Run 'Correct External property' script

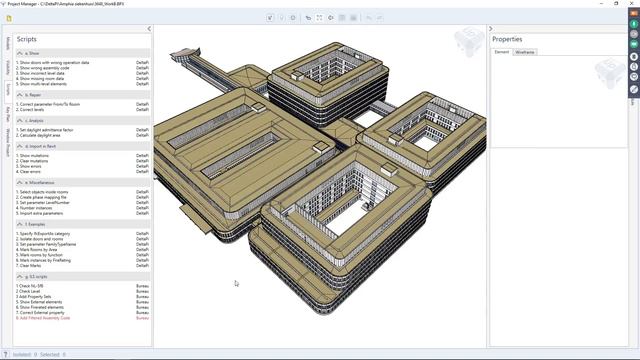click(x=40, y=313)
